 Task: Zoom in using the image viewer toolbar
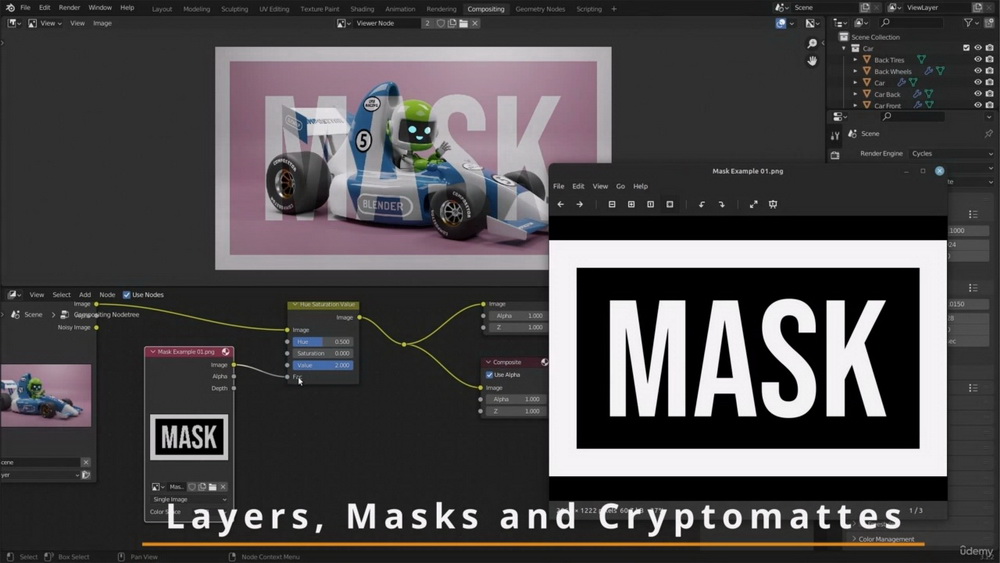click(x=631, y=205)
